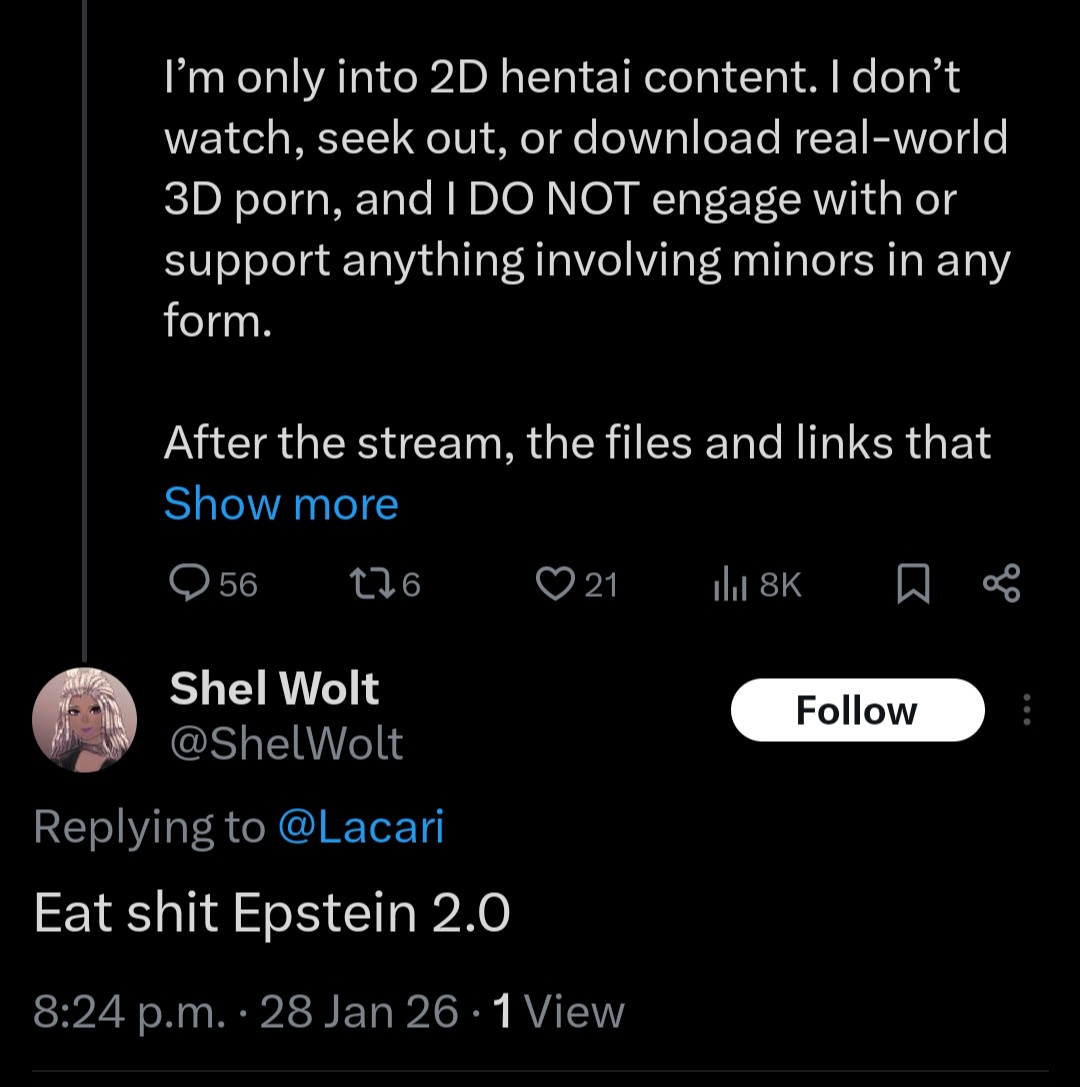This screenshot has height=1087, width=1080.
Task: Select the 'Eat shit Epstein 2.0' reply text
Action: 272,912
